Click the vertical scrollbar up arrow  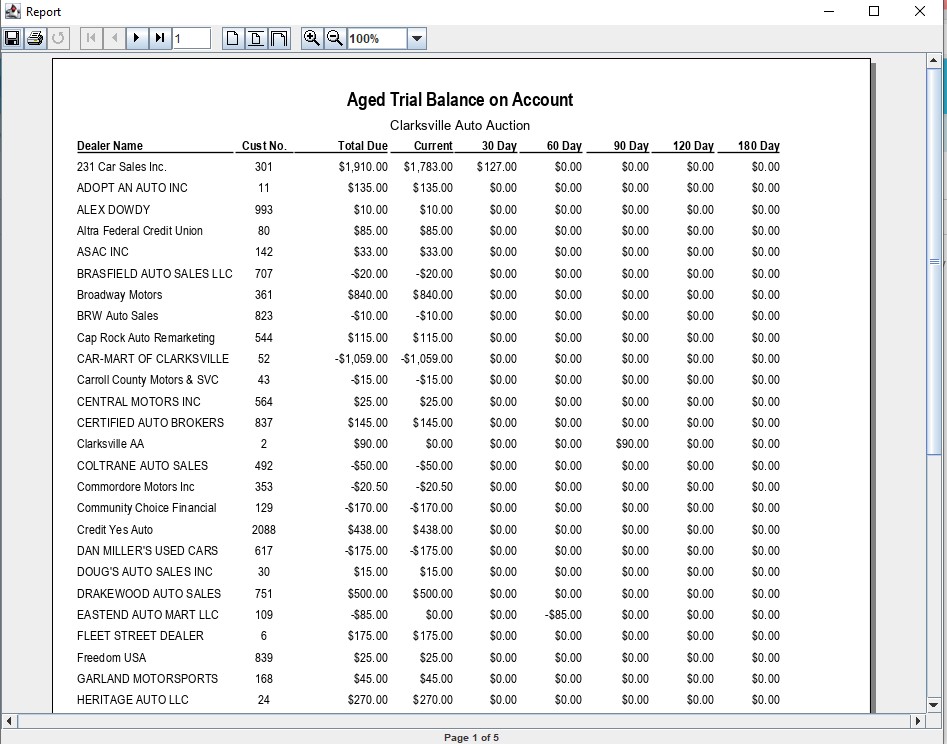935,60
